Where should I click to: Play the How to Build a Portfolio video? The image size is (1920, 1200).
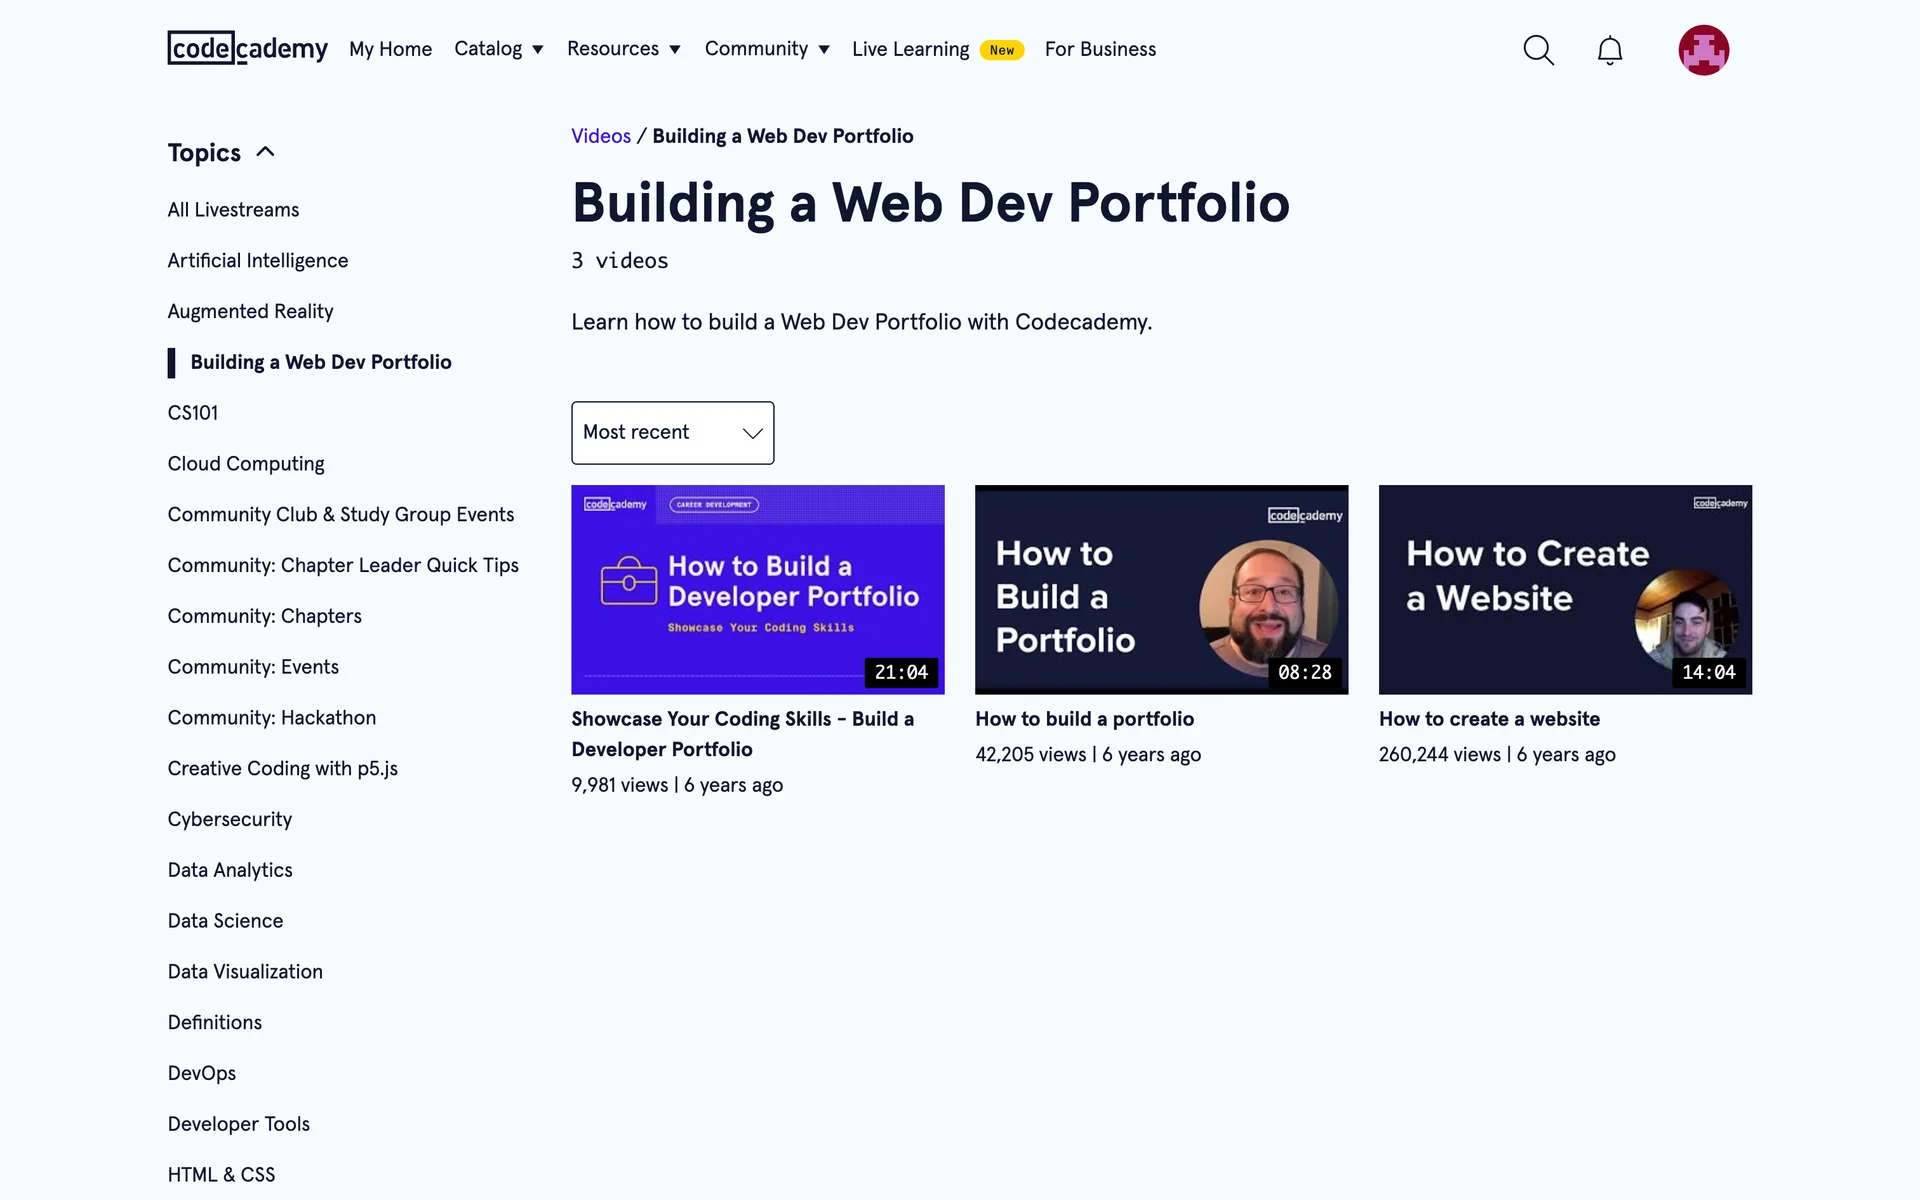(1161, 589)
